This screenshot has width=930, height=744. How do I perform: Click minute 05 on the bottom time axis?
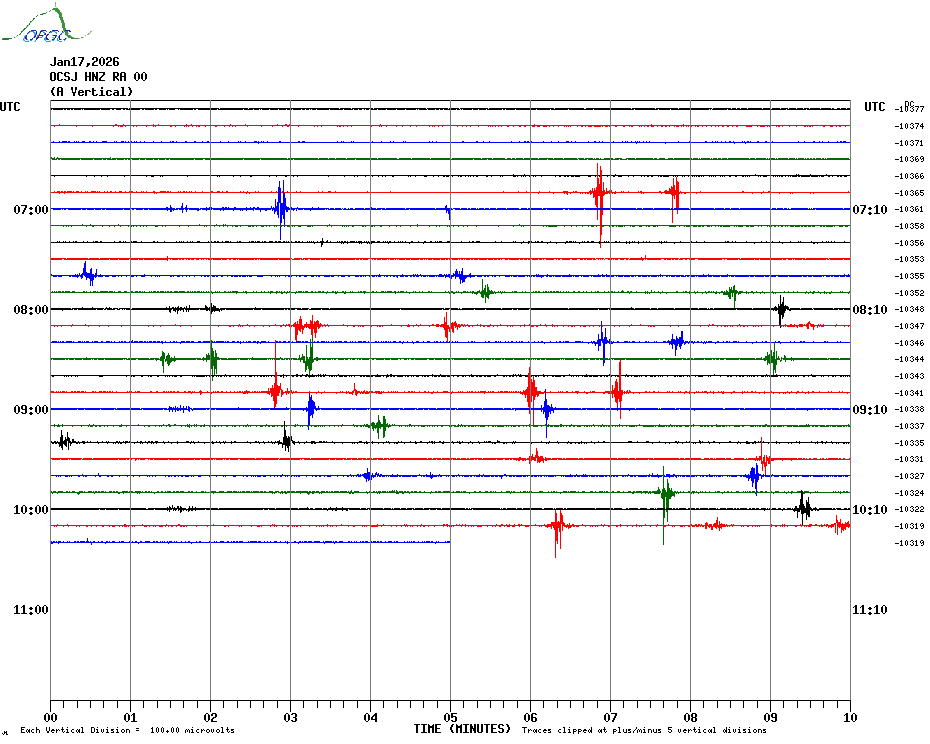tap(450, 717)
